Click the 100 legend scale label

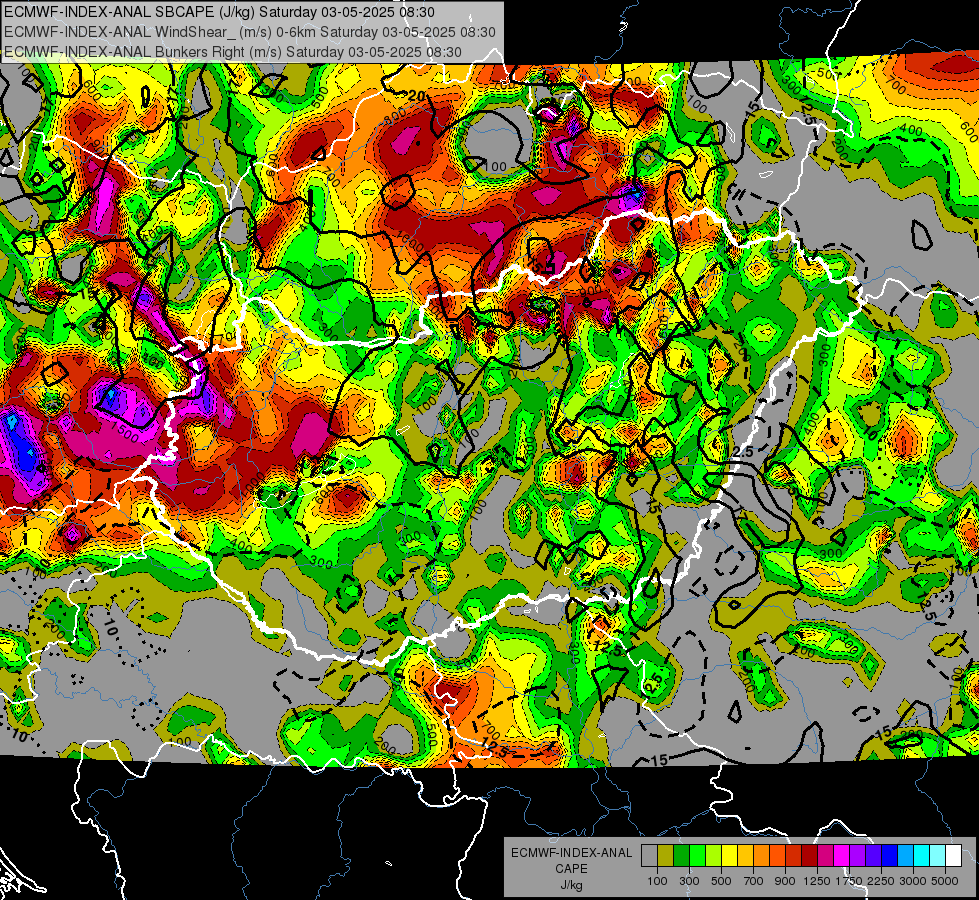pos(657,881)
